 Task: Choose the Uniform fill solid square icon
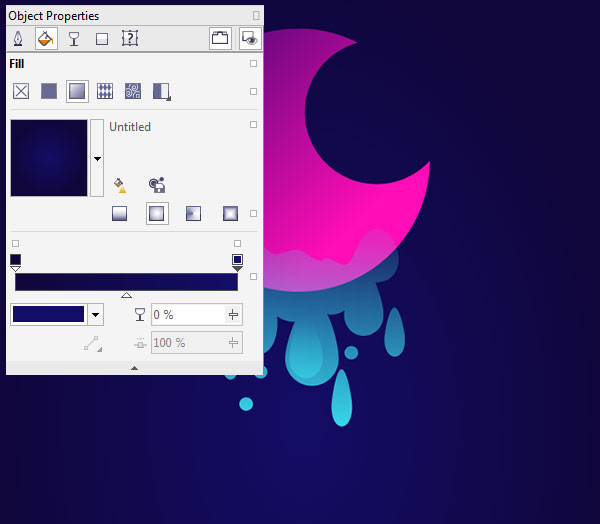pyautogui.click(x=49, y=91)
